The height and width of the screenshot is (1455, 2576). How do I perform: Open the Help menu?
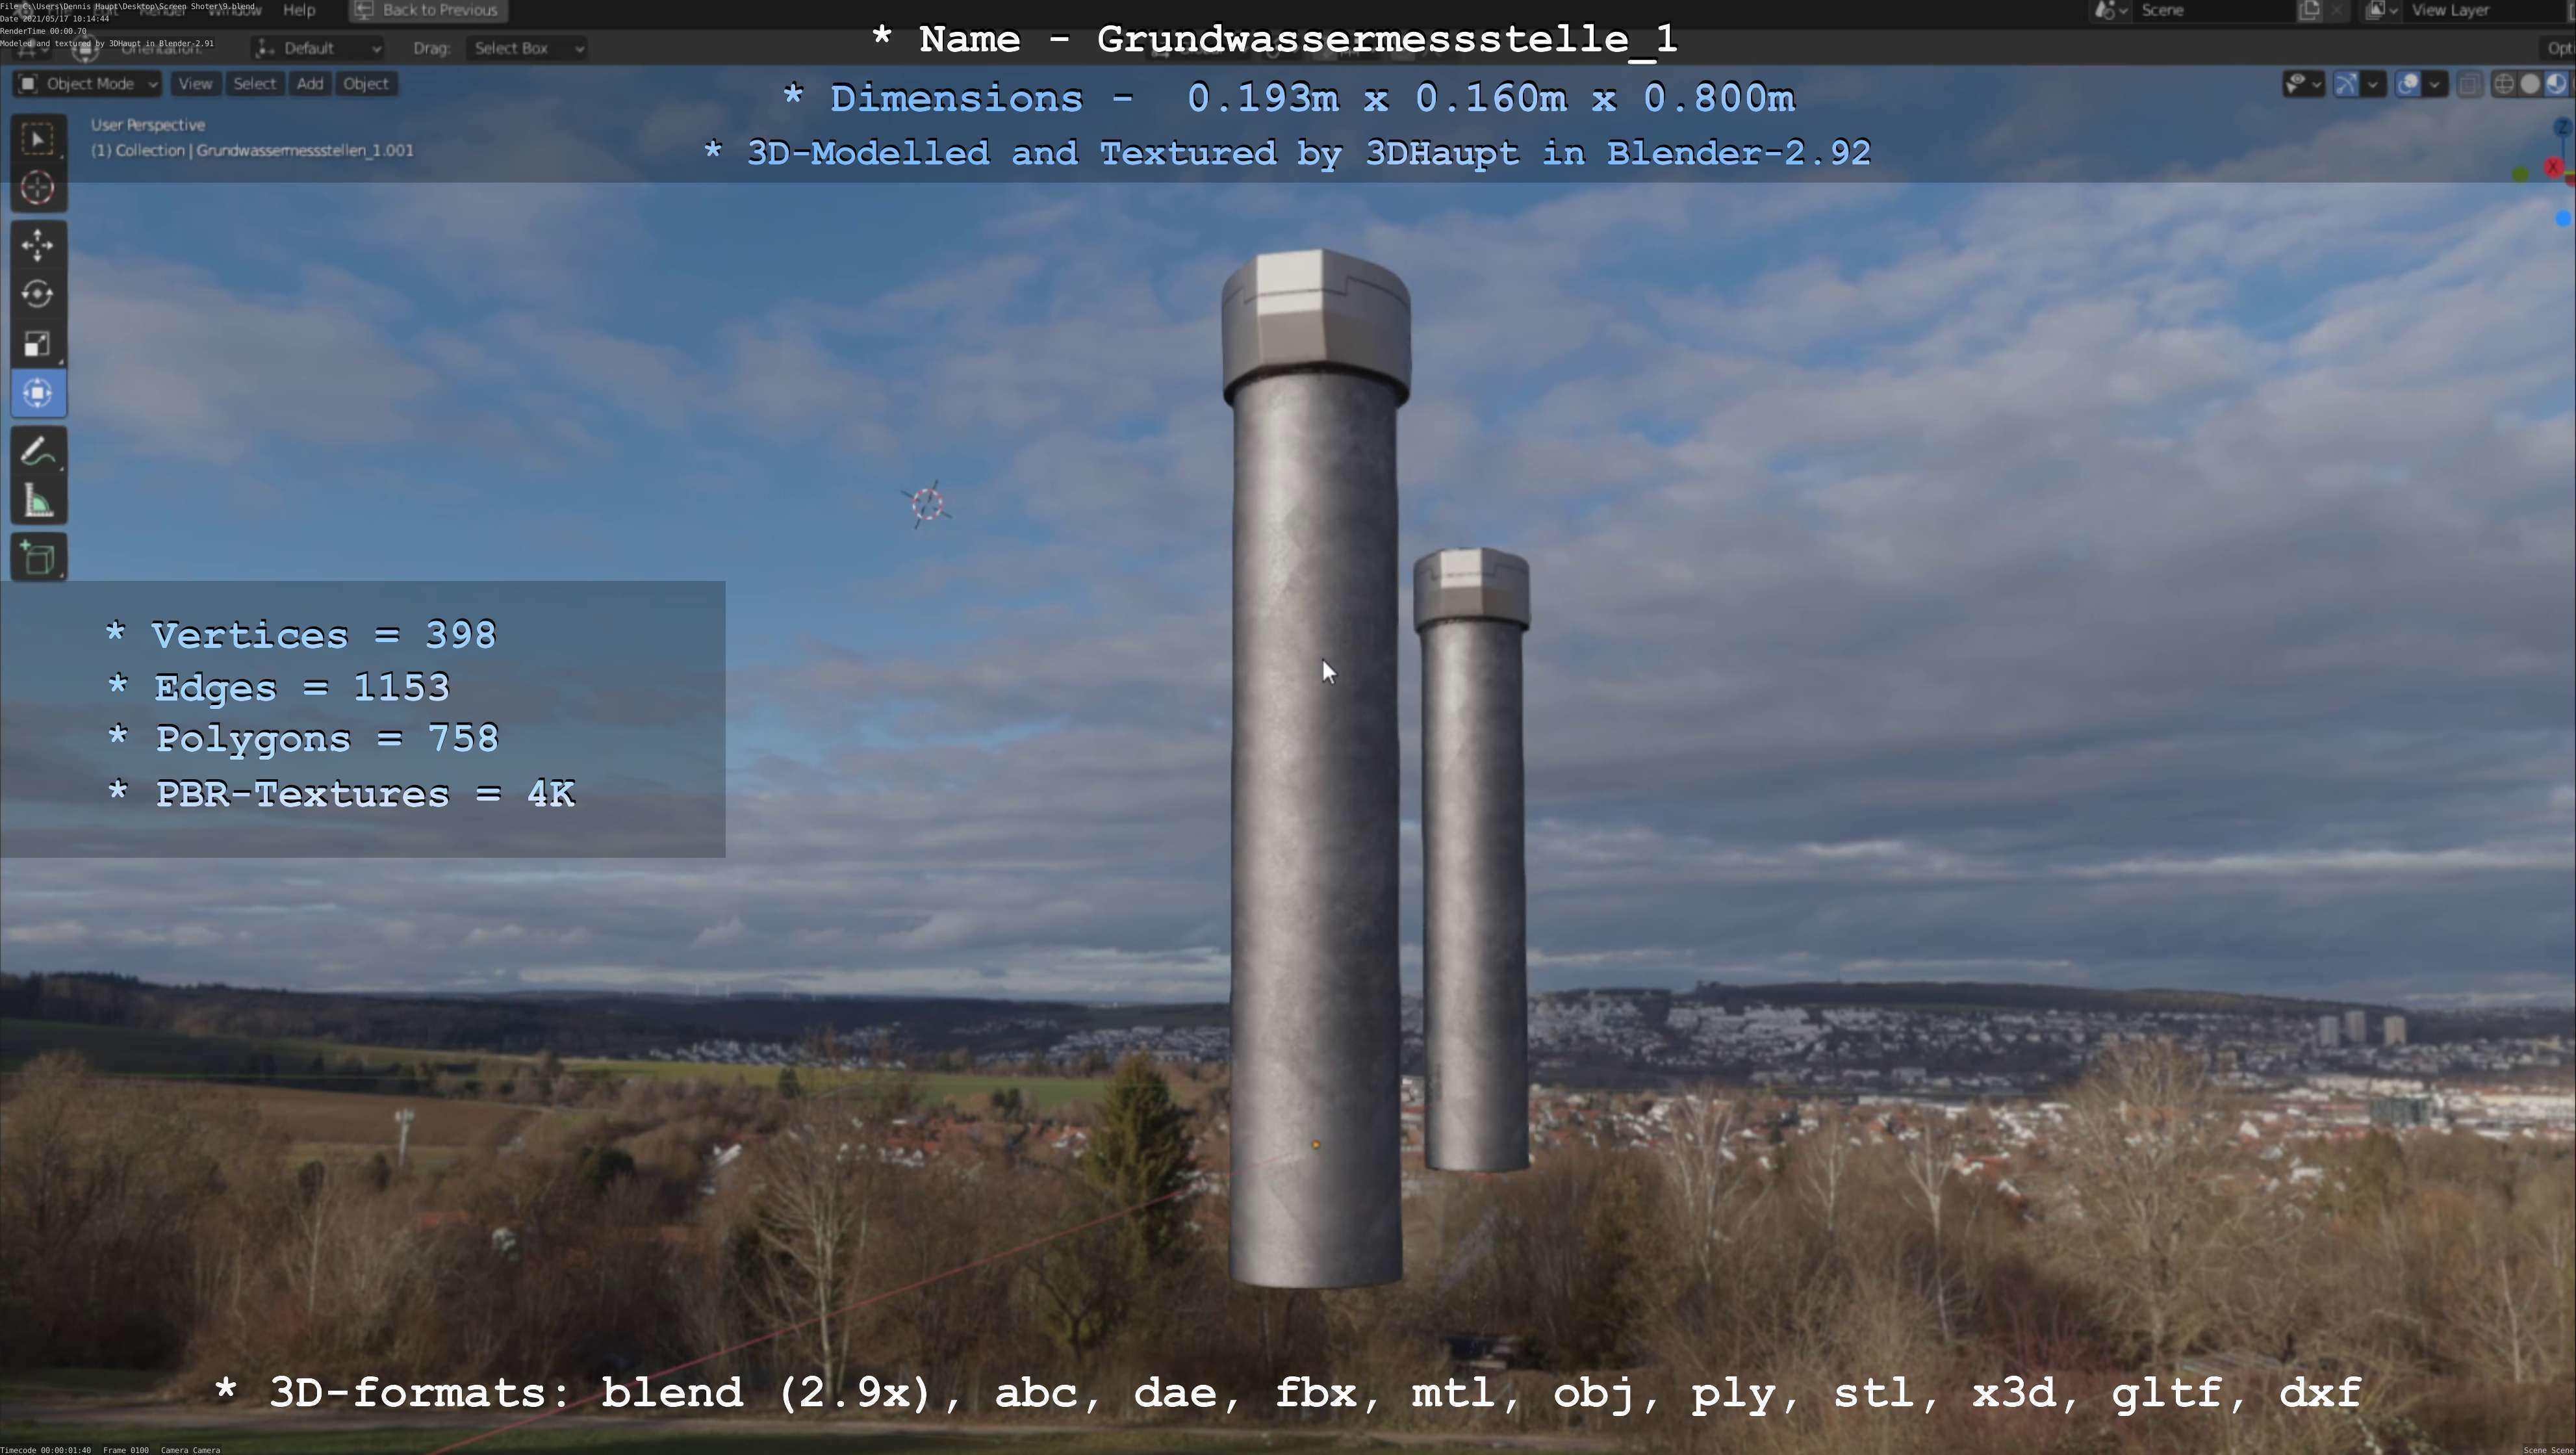(299, 10)
